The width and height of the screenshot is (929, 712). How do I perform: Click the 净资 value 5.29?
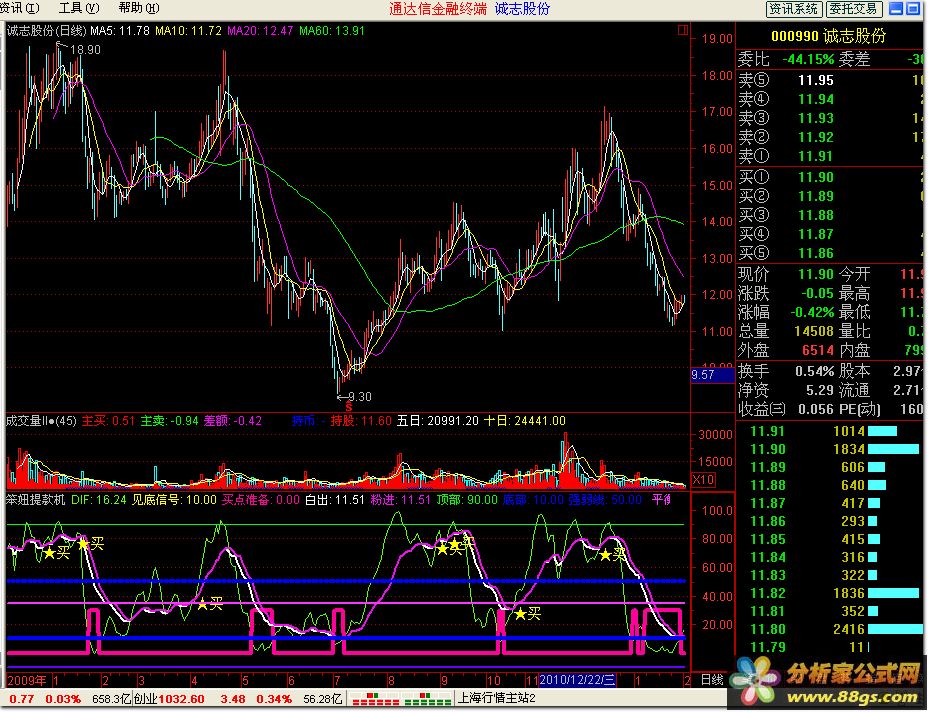coord(820,390)
